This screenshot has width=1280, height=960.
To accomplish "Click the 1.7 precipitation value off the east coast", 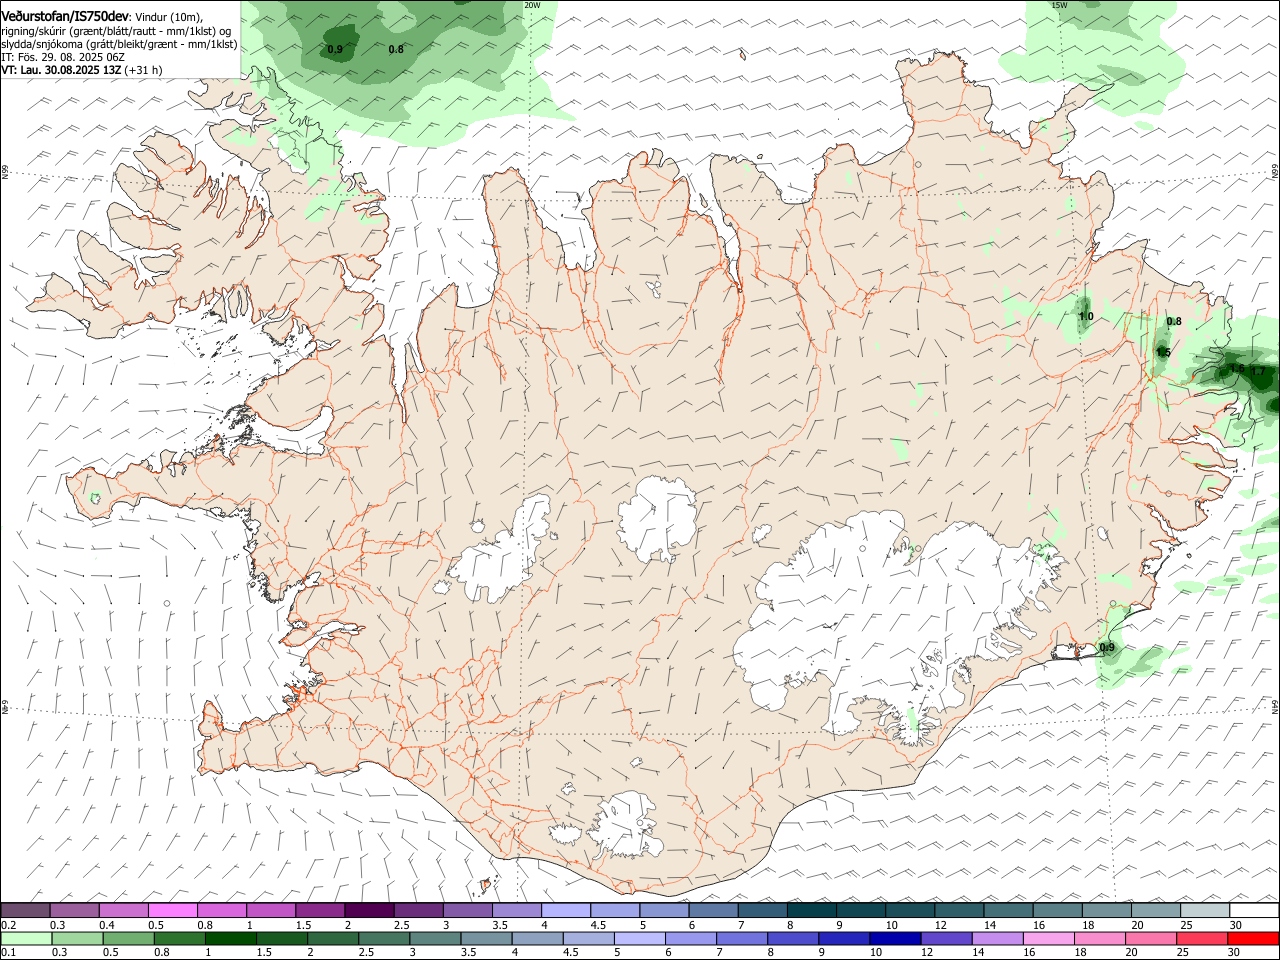I will [x=1258, y=371].
